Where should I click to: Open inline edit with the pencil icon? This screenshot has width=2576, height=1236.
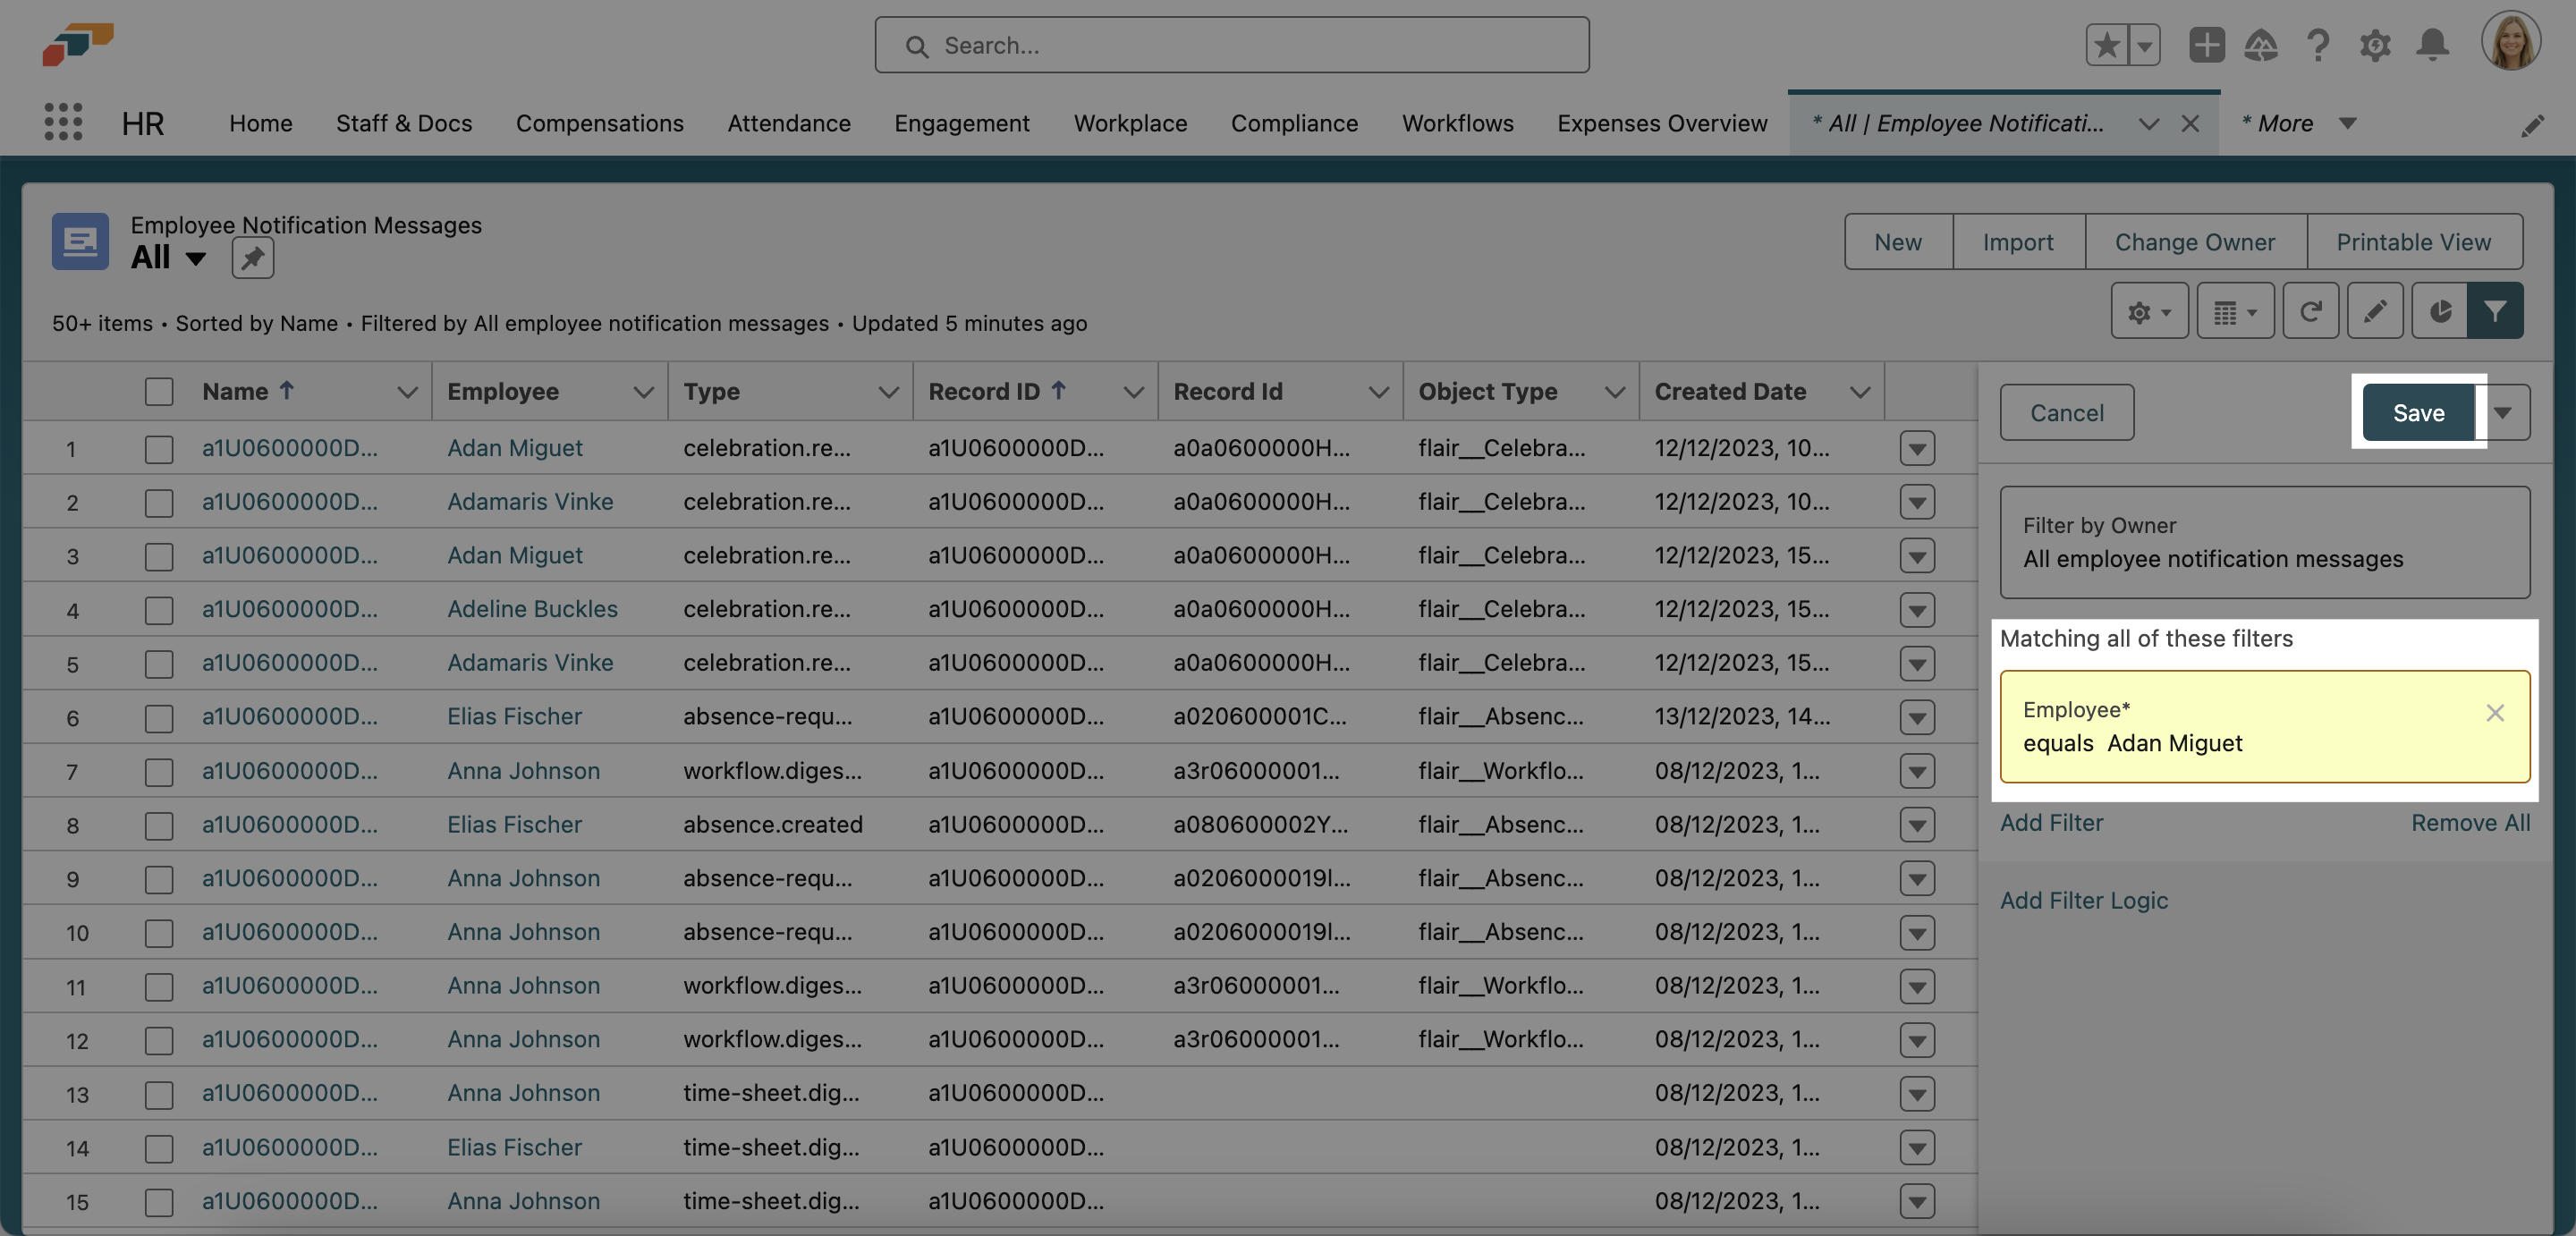2375,311
